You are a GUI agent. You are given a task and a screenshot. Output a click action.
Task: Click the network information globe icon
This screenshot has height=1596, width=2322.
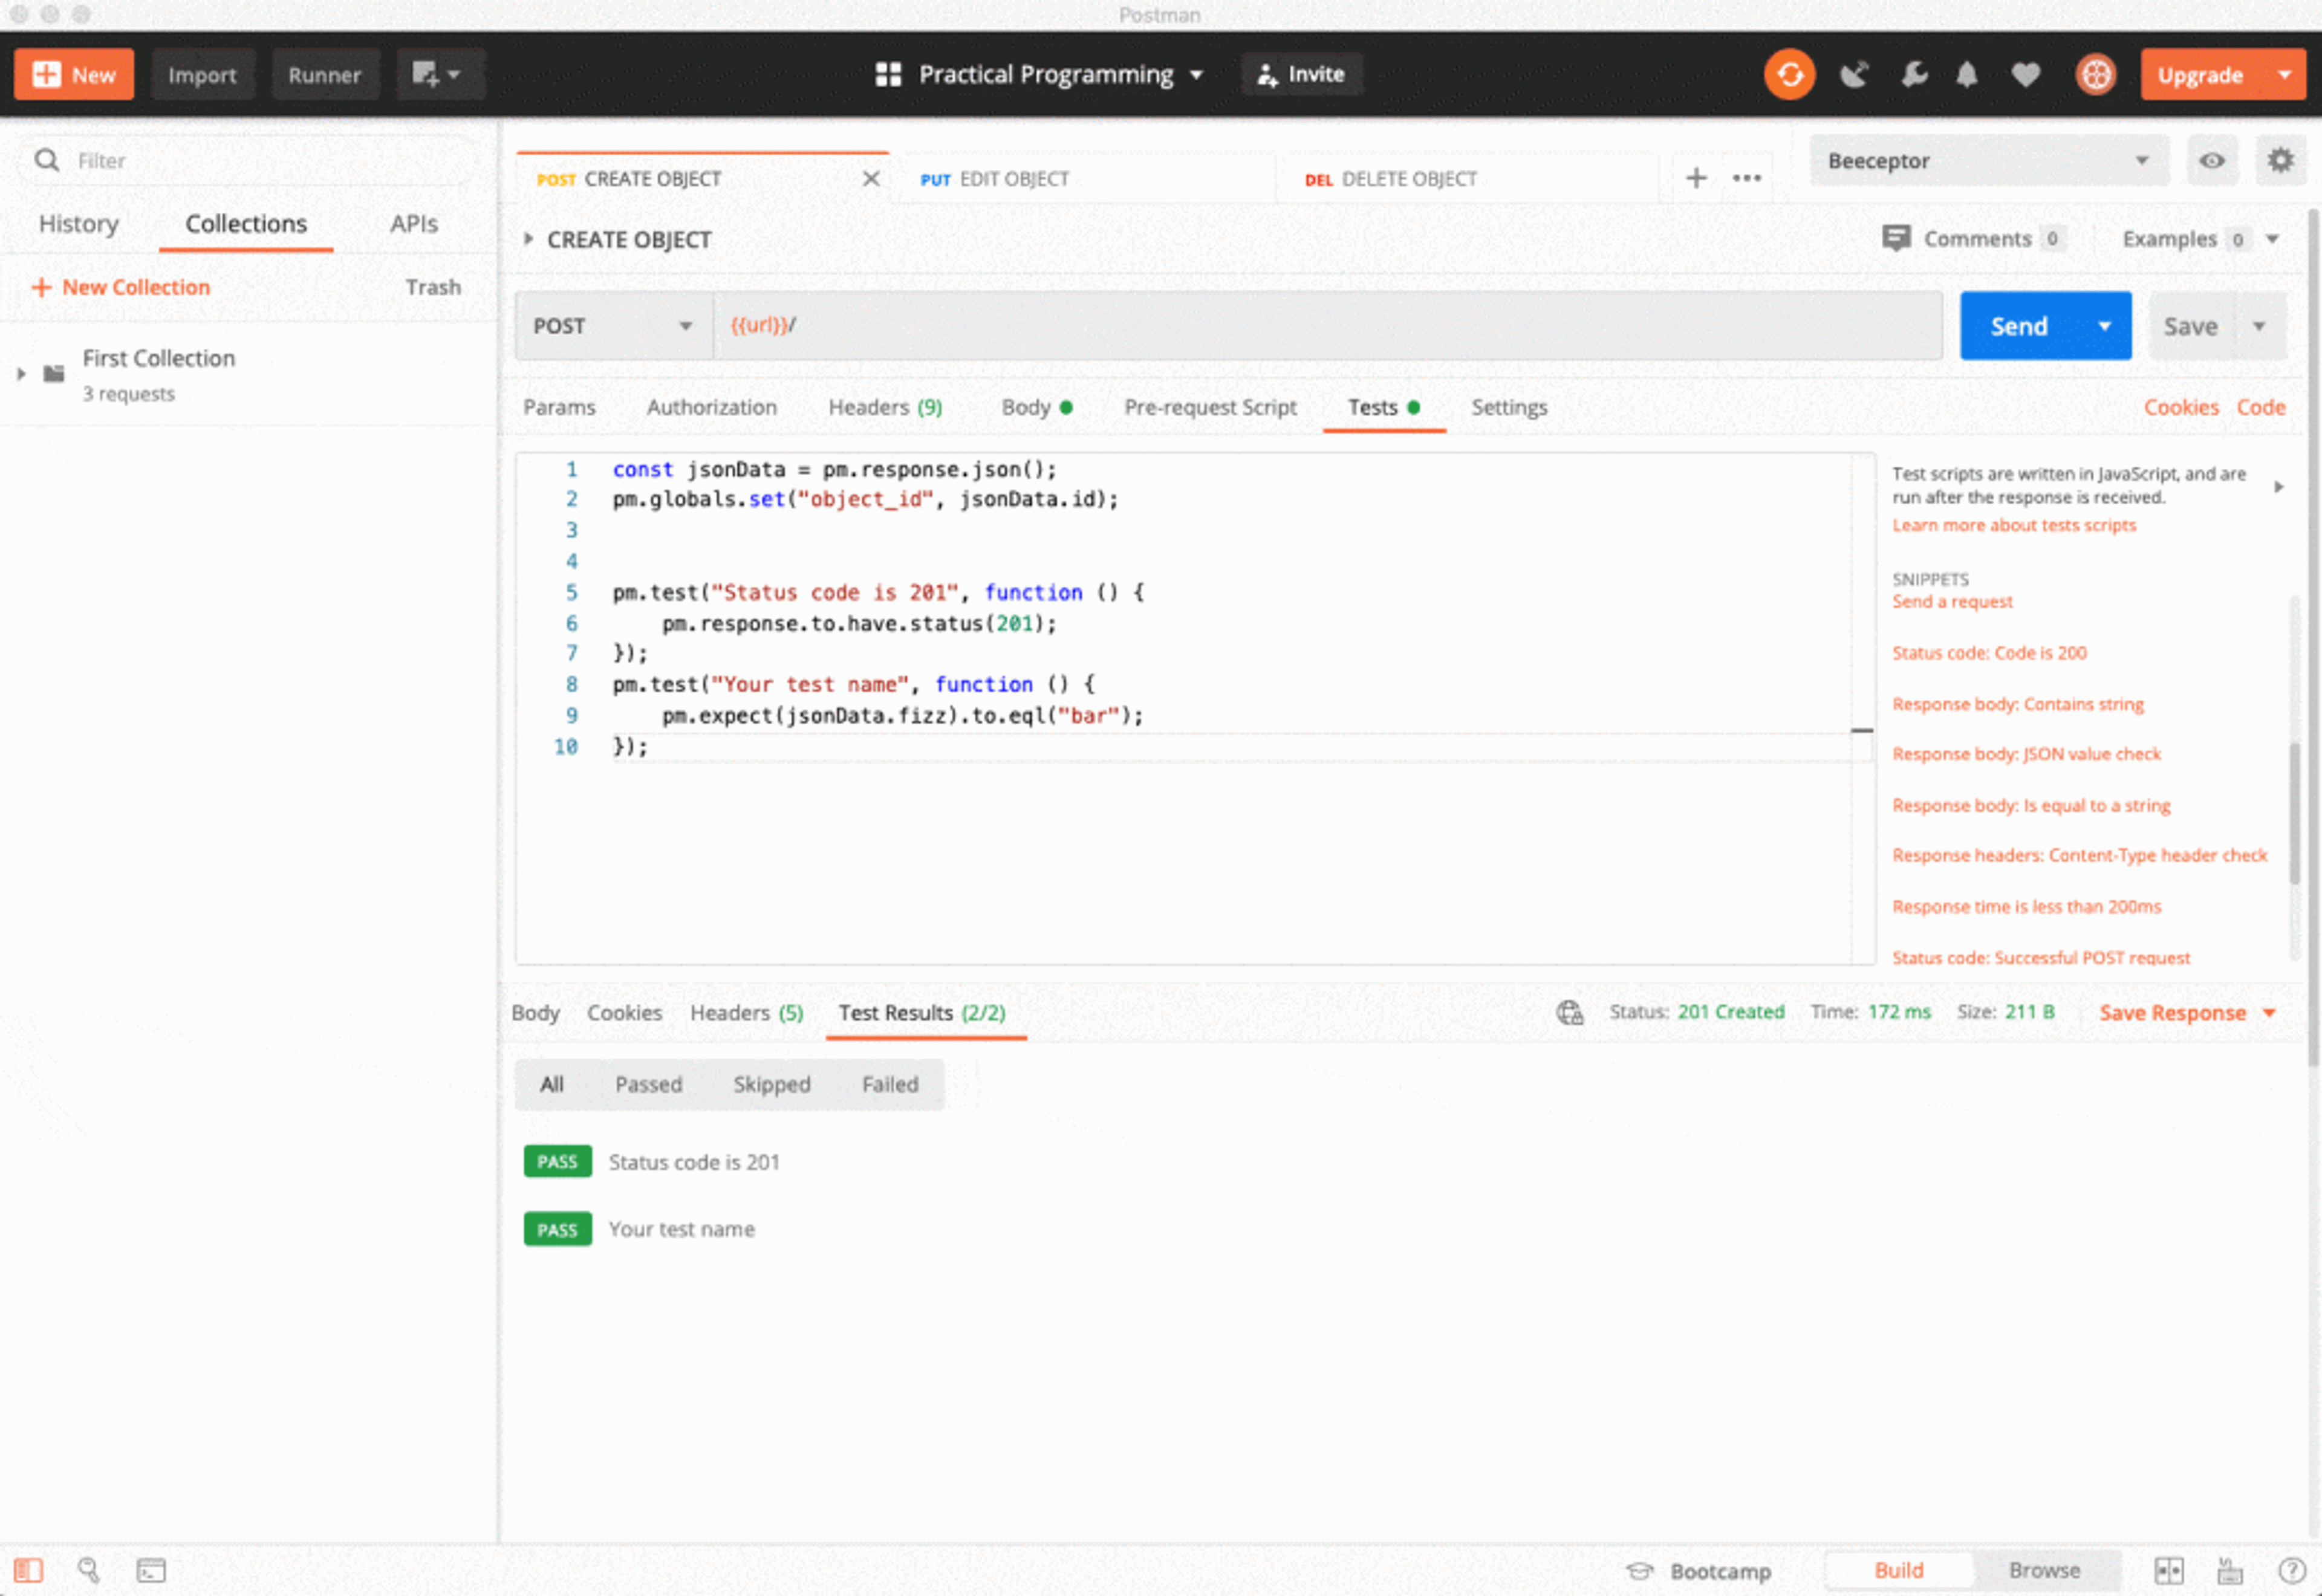coord(1569,1012)
